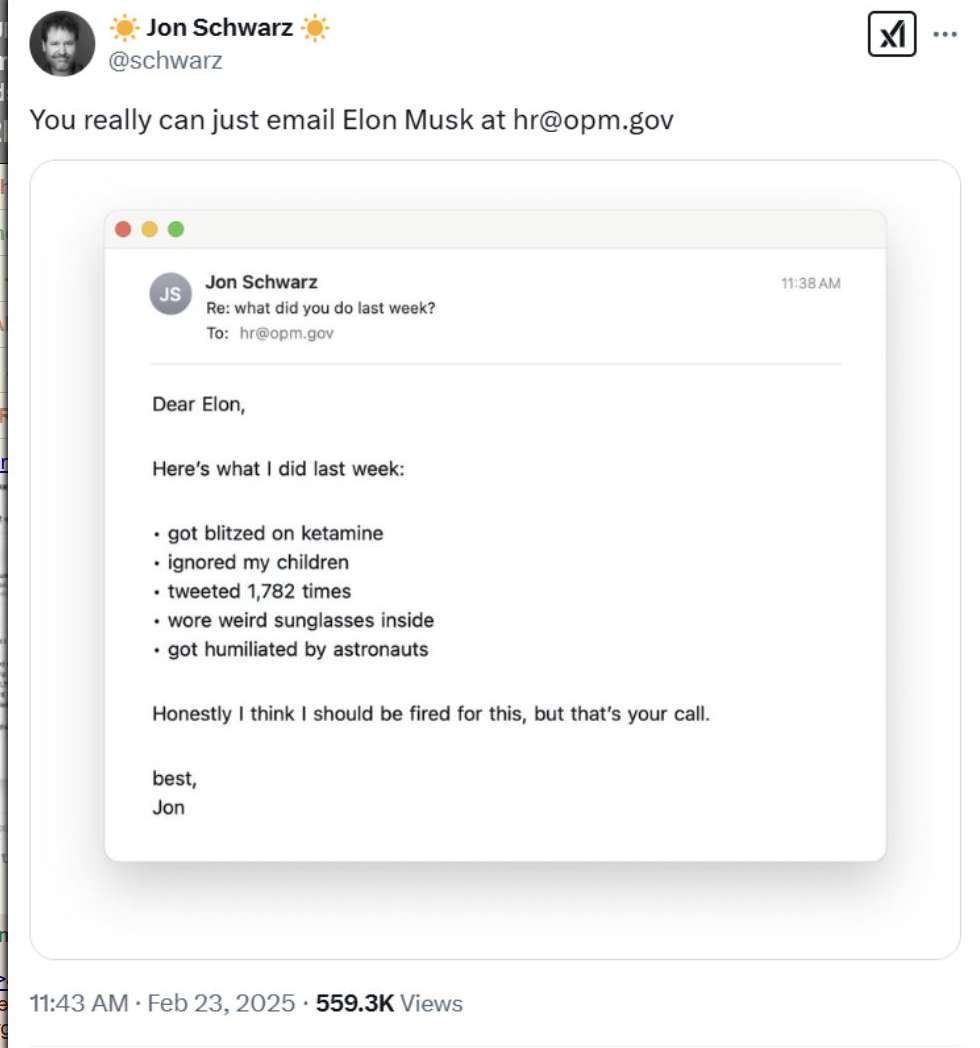The width and height of the screenshot is (980, 1048).
Task: Click the sun emoji after the display name
Action: [314, 28]
